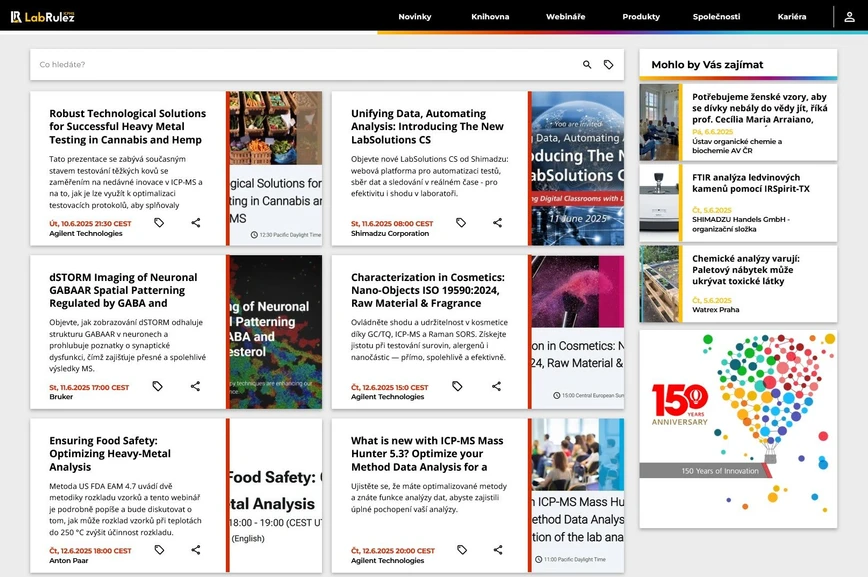Click 'Agilent Technologies' under Cannabis card

86,234
